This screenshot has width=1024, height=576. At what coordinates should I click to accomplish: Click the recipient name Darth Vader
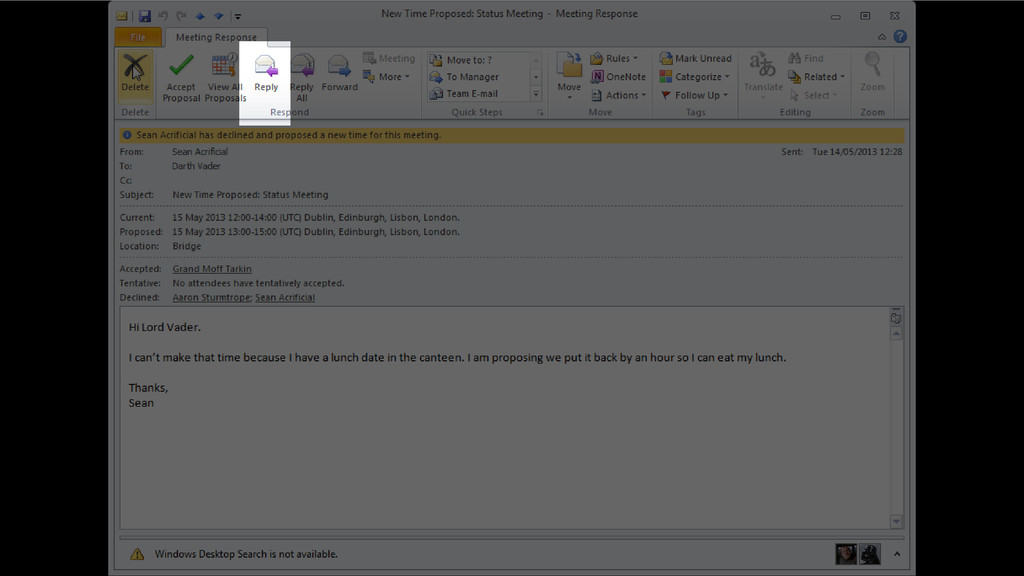(x=196, y=166)
